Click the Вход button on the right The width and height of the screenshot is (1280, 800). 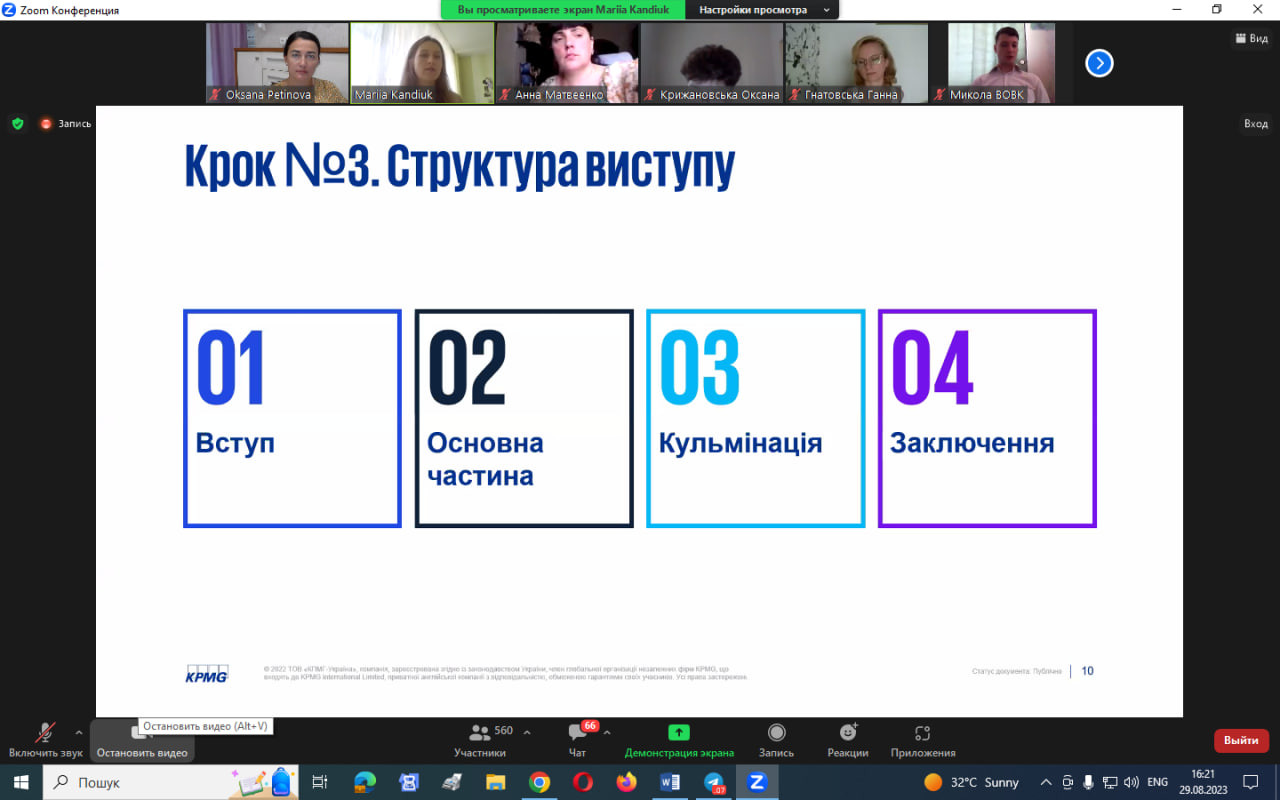[x=1256, y=124]
